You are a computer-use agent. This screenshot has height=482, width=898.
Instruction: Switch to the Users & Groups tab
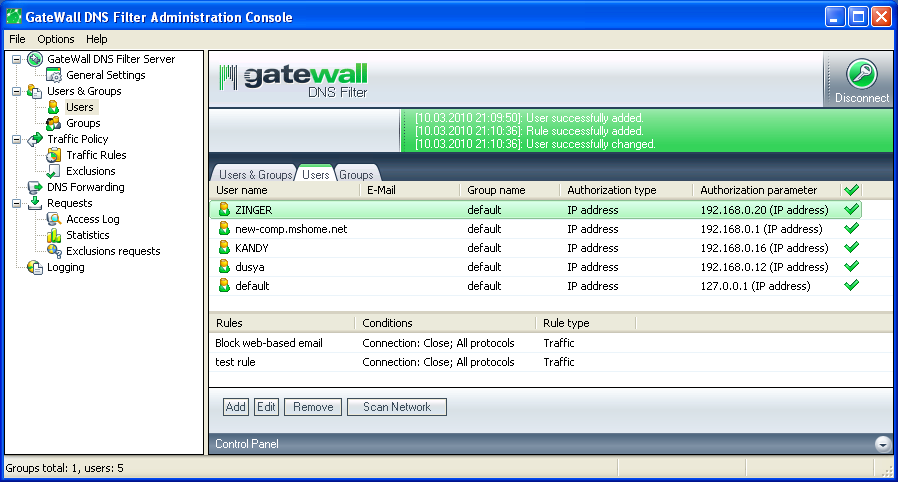(255, 175)
